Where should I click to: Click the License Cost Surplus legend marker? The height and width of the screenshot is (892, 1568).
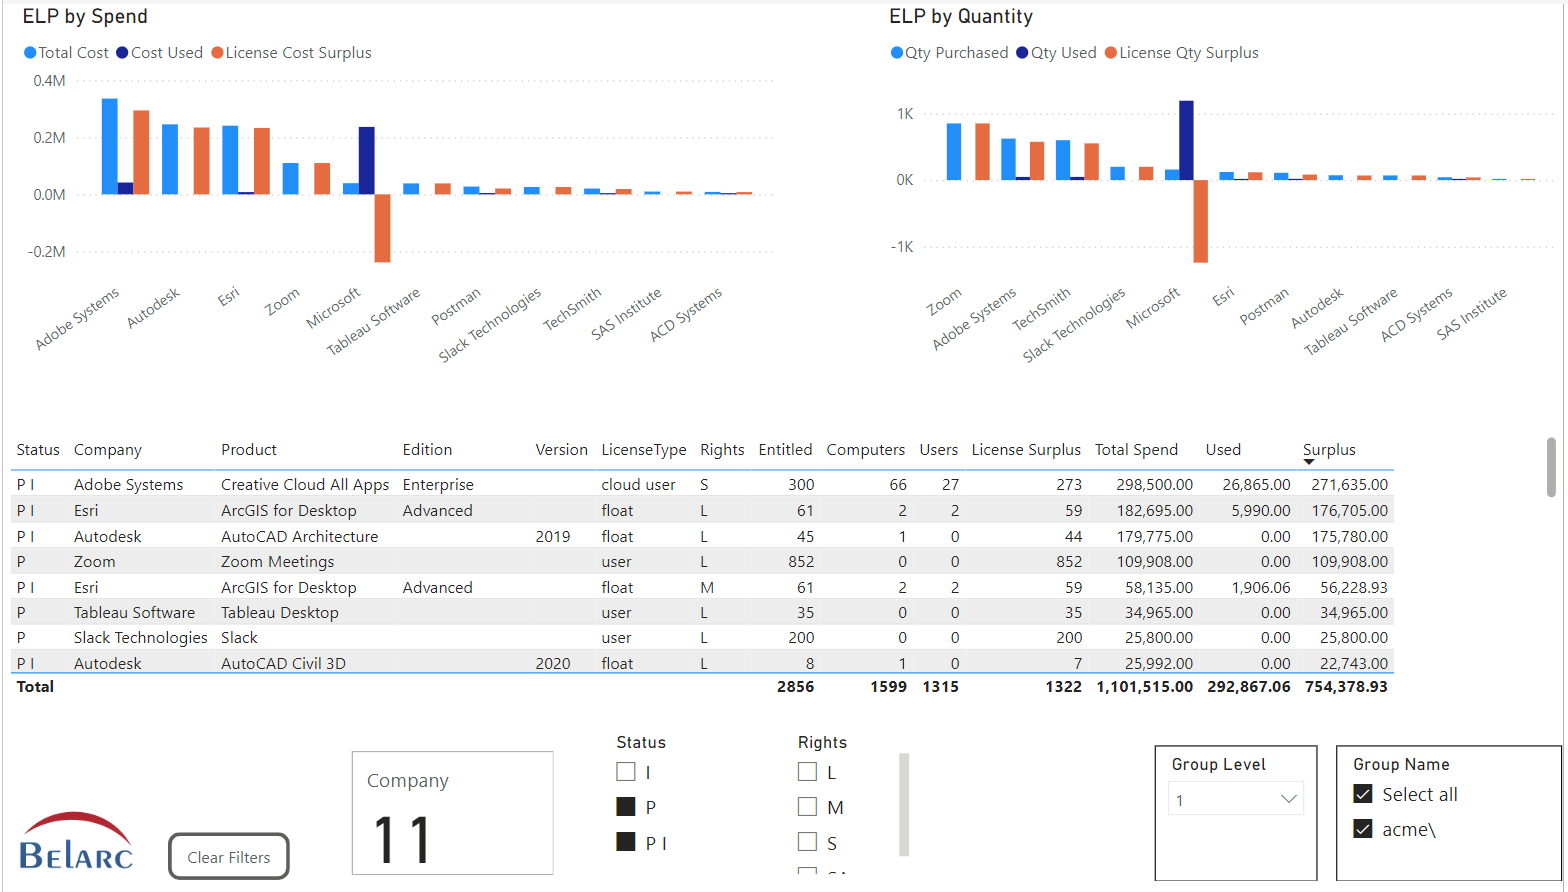click(217, 53)
